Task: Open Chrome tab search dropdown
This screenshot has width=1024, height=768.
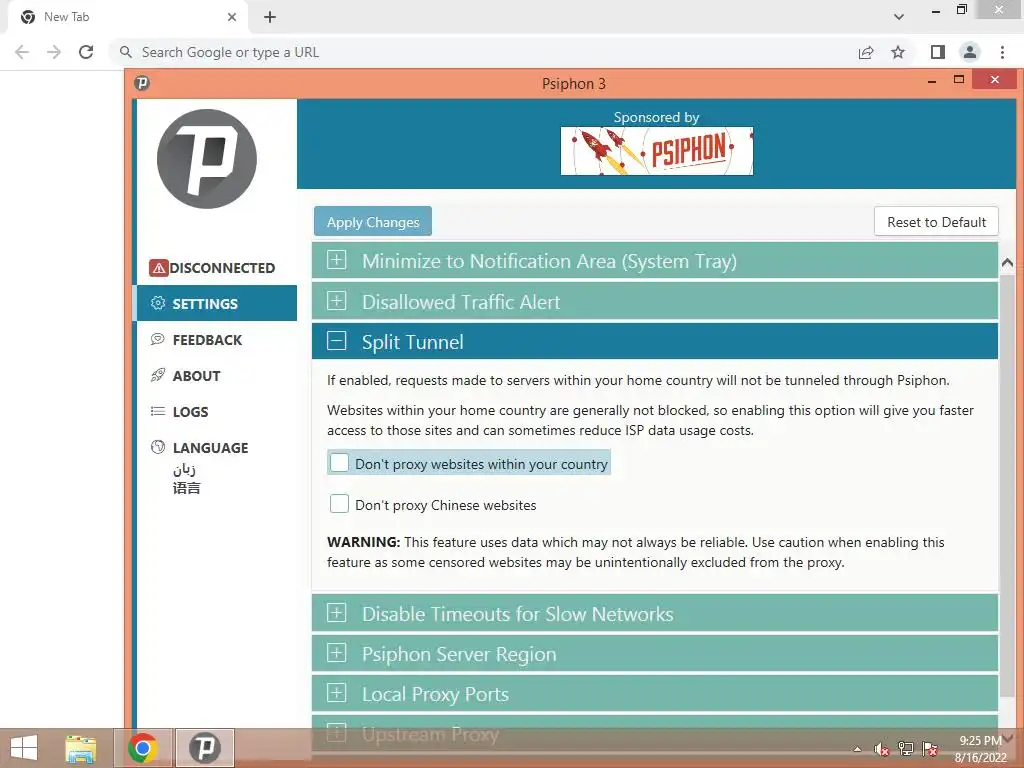Action: [899, 17]
